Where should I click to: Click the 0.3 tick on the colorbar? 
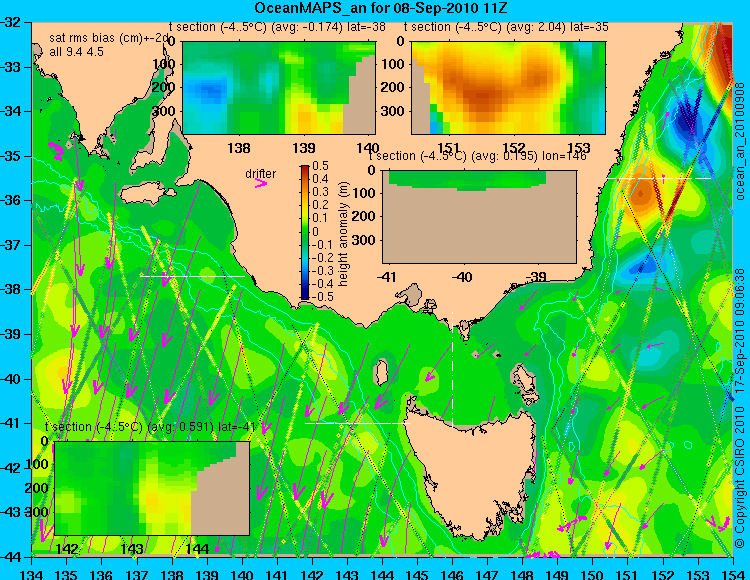coord(320,192)
